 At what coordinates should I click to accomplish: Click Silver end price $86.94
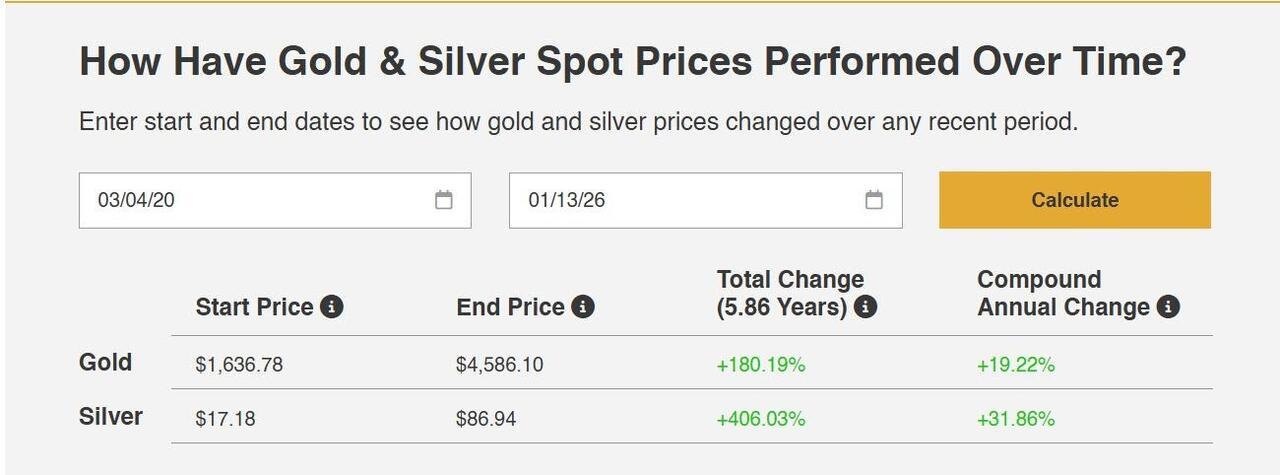click(486, 419)
